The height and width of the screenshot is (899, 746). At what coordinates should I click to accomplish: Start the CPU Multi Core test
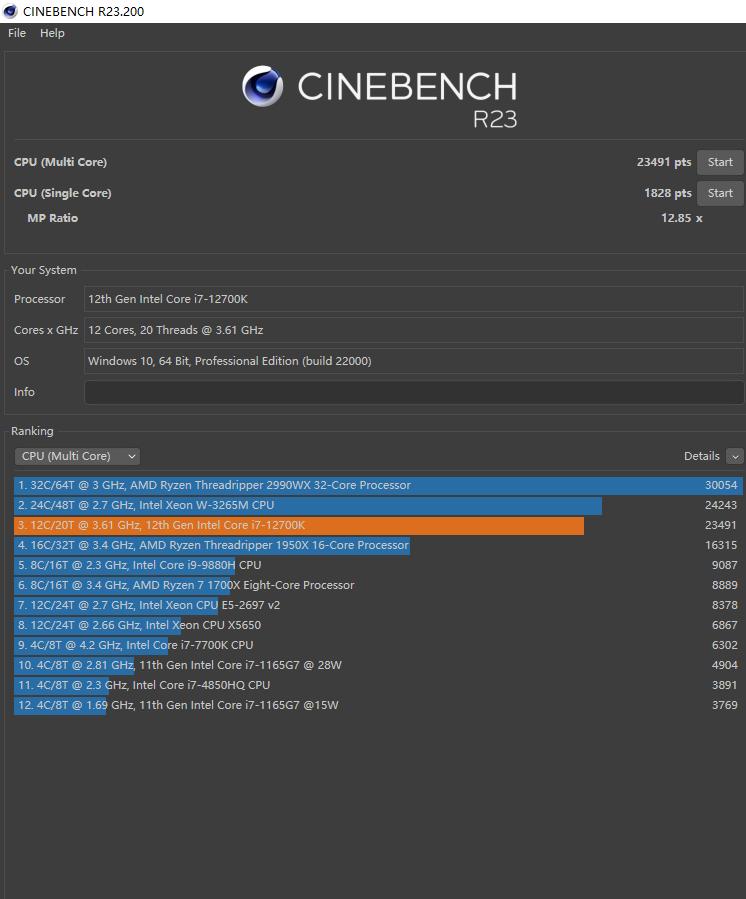point(720,162)
